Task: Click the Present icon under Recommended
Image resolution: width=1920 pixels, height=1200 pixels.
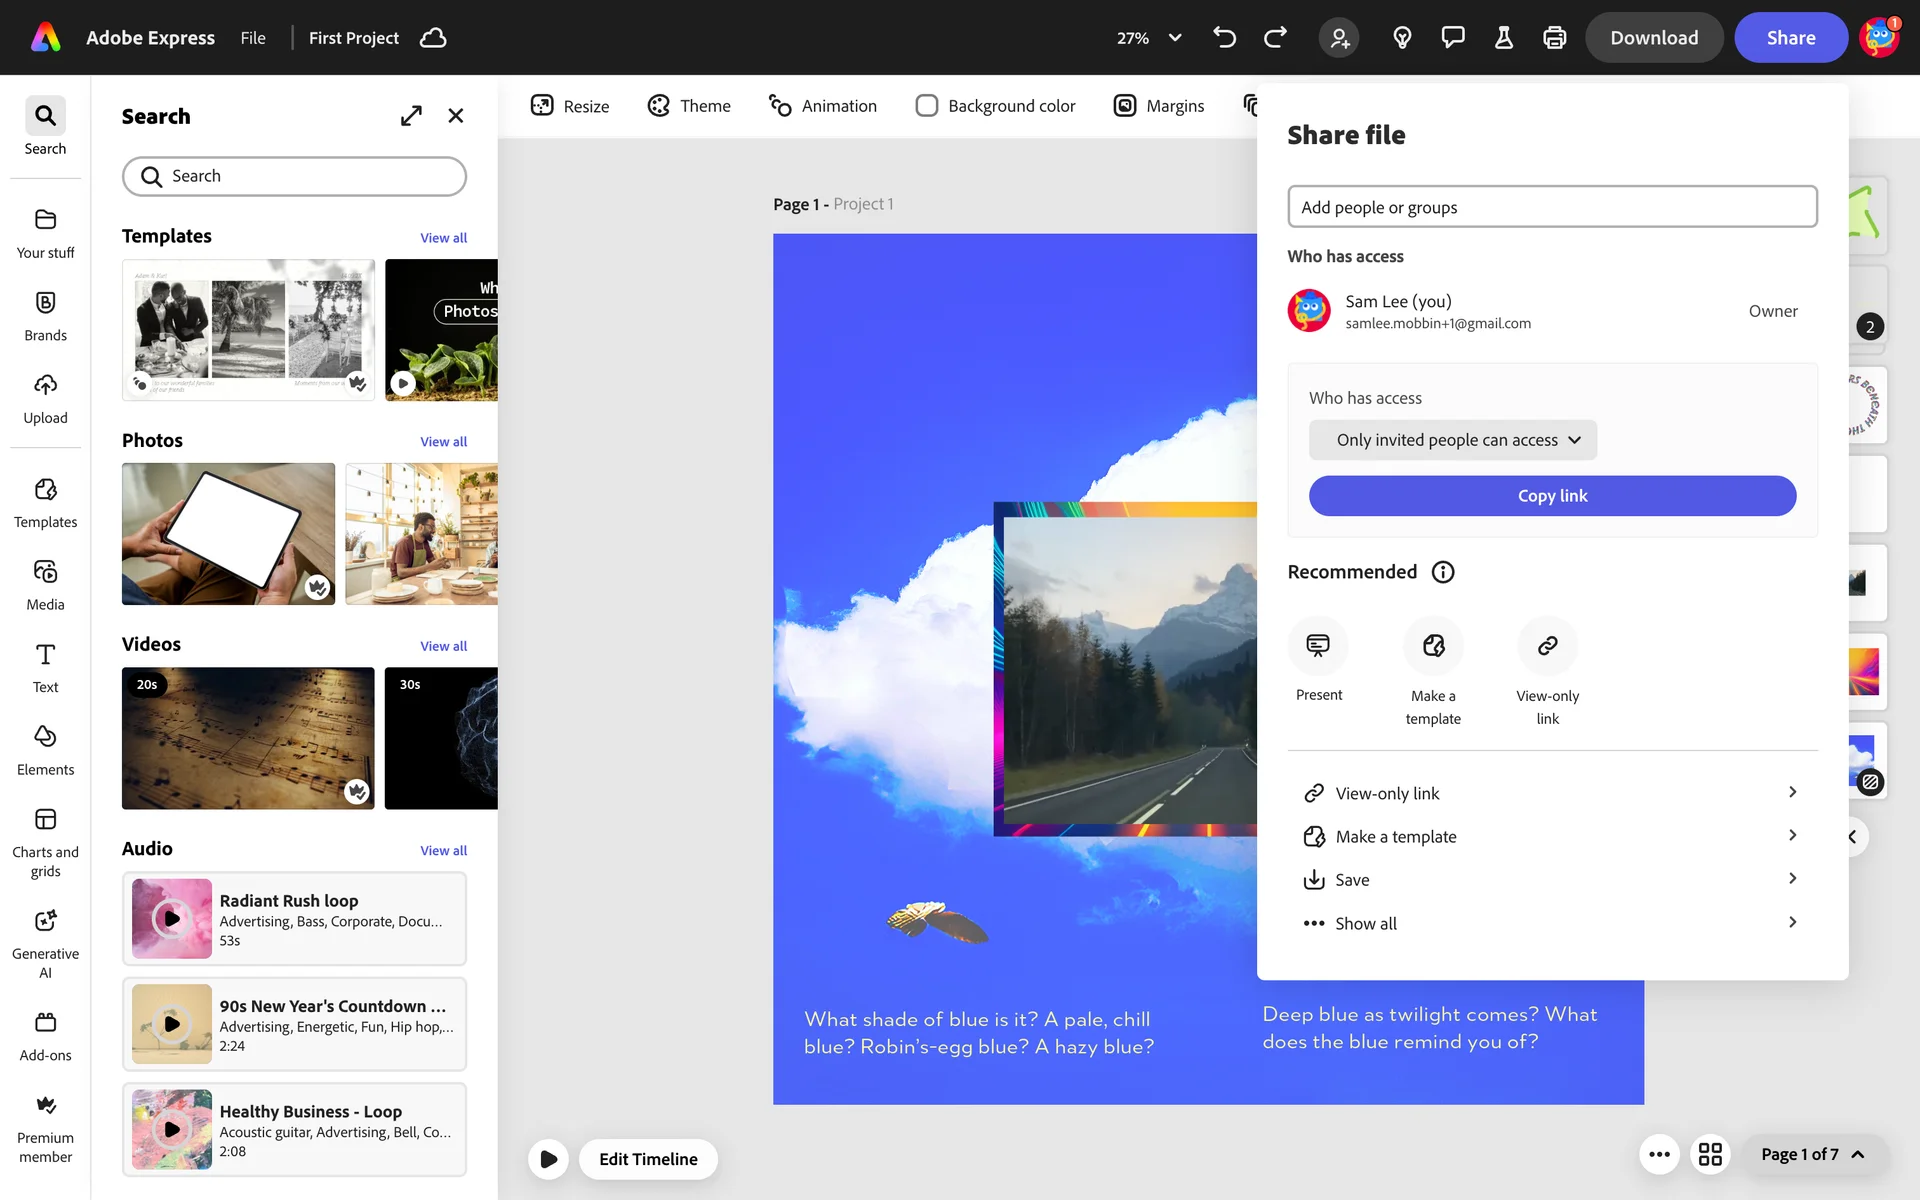Action: click(1318, 646)
